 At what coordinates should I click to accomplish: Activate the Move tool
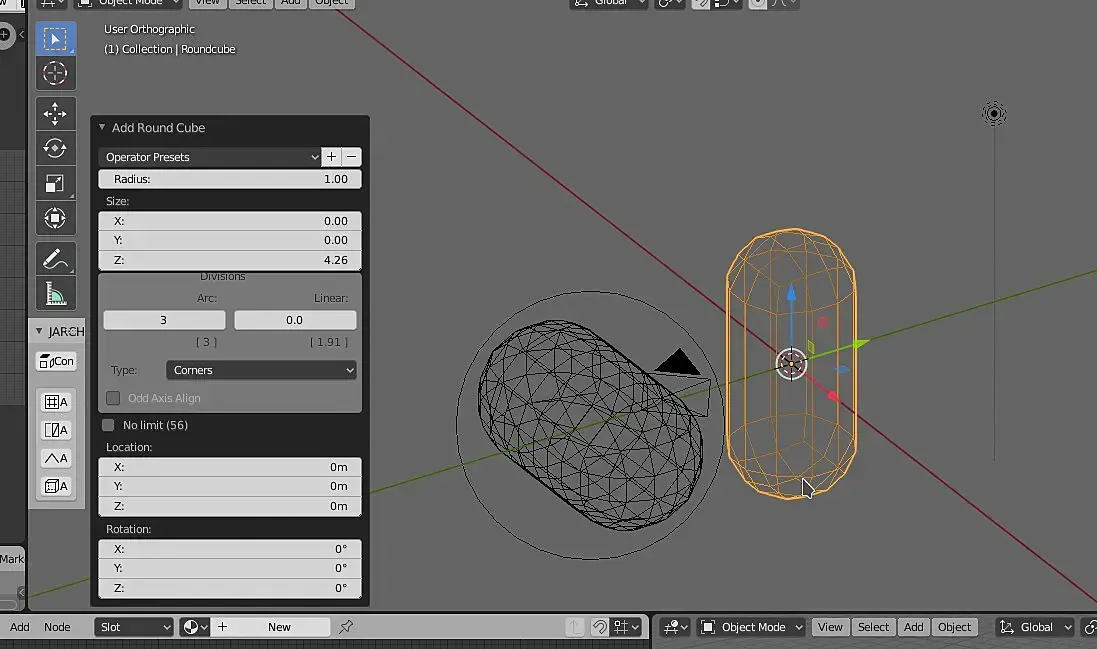point(55,114)
